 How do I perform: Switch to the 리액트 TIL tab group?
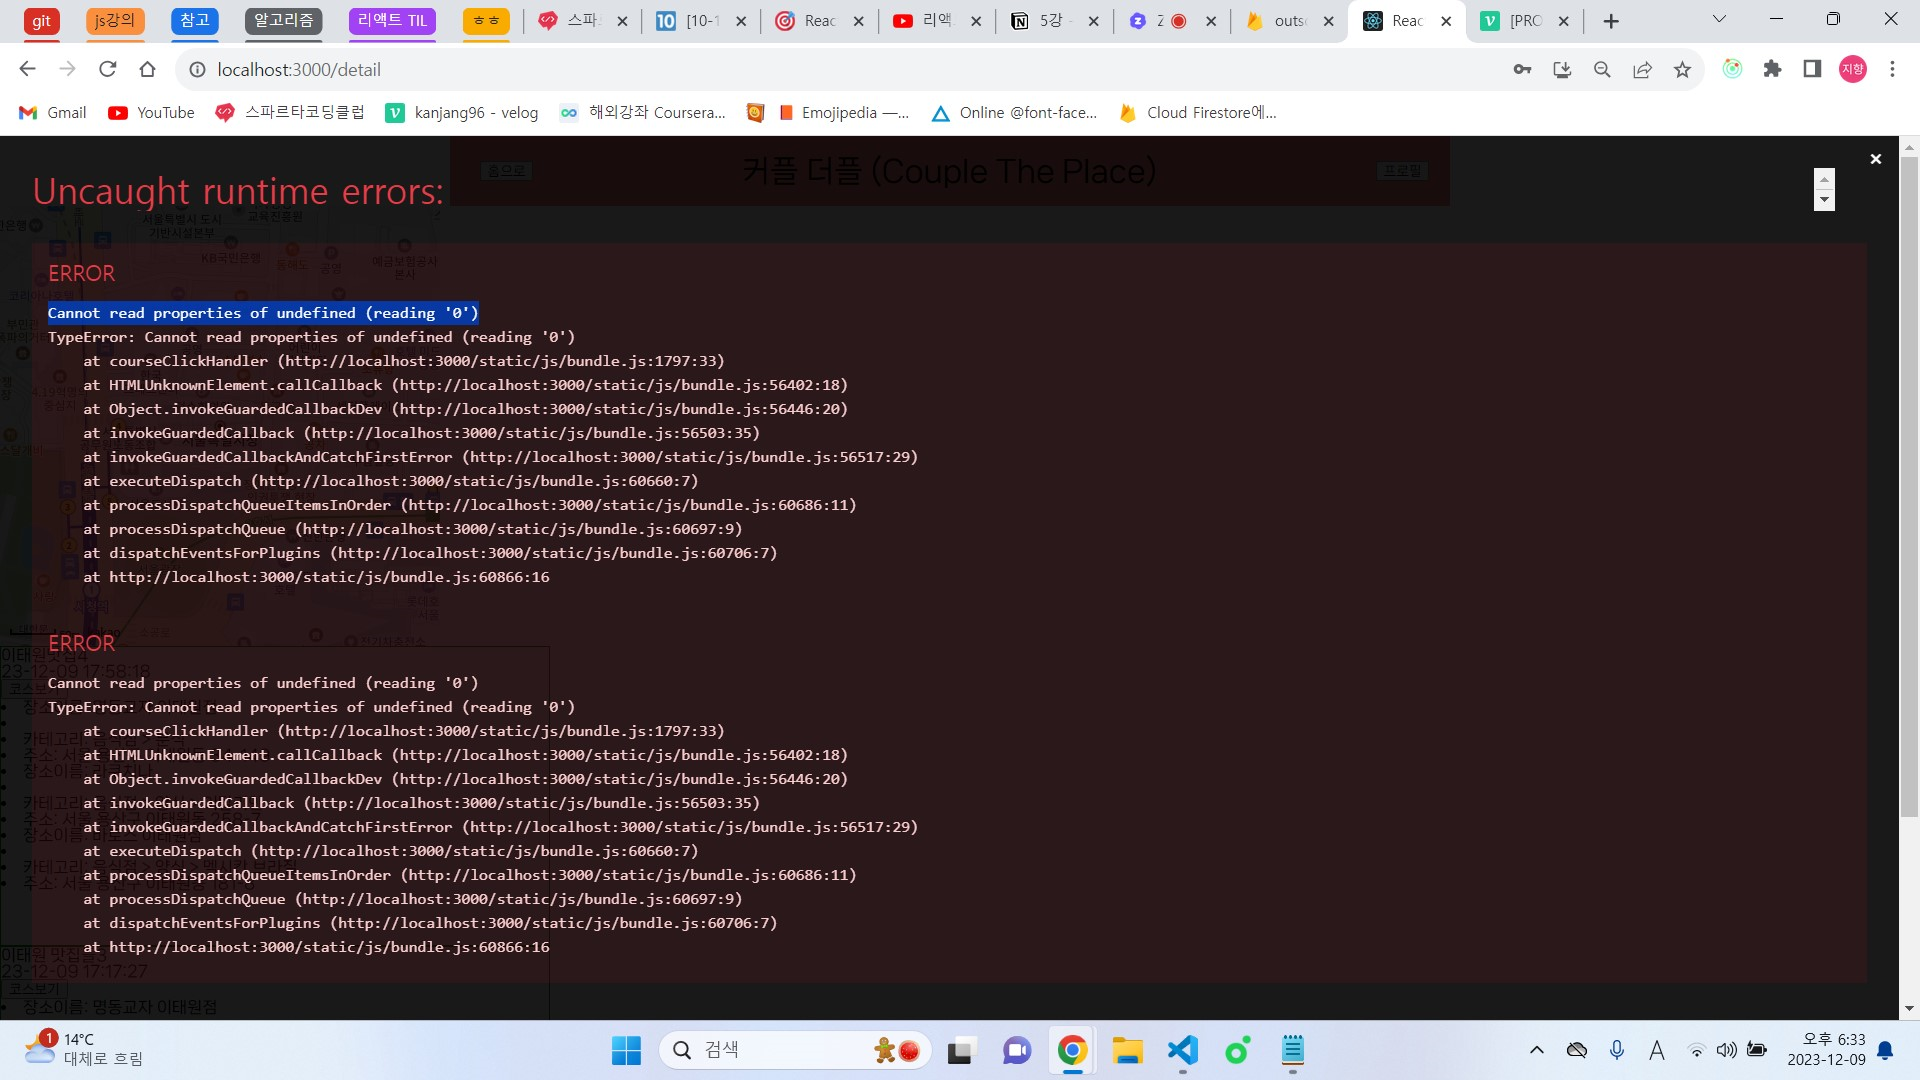(x=392, y=20)
